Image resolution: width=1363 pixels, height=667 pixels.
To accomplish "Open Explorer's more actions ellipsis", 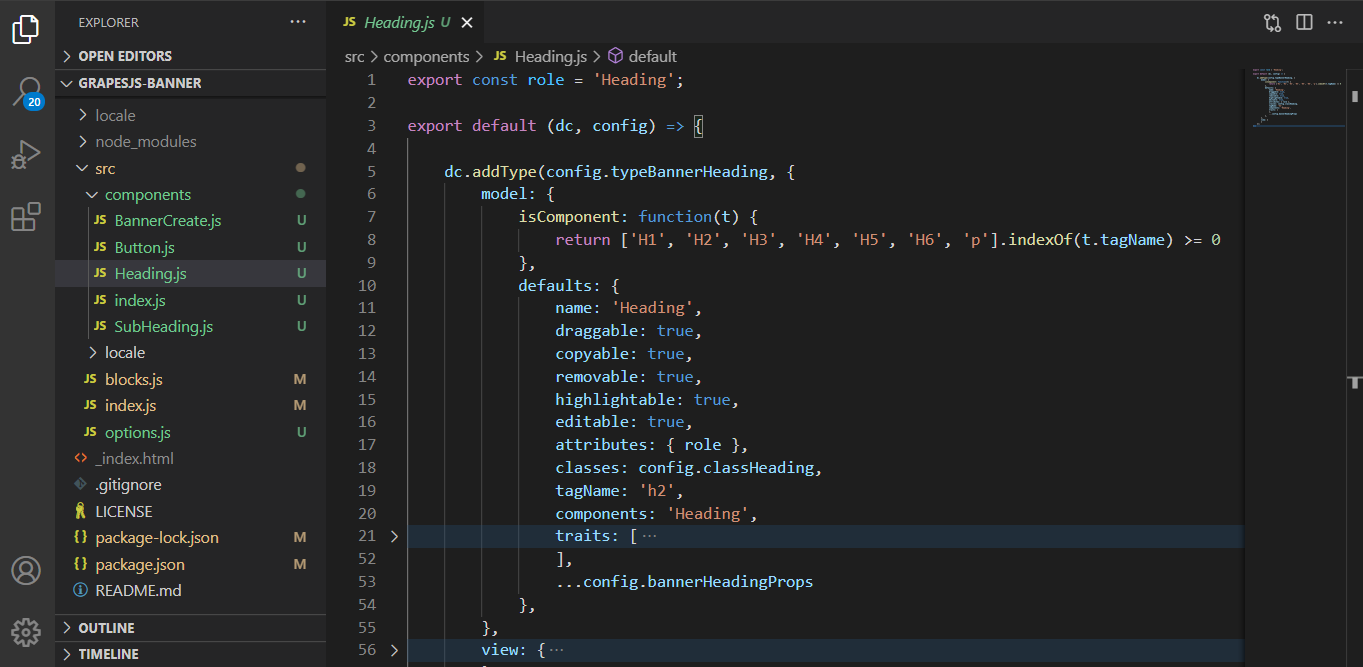I will click(298, 22).
